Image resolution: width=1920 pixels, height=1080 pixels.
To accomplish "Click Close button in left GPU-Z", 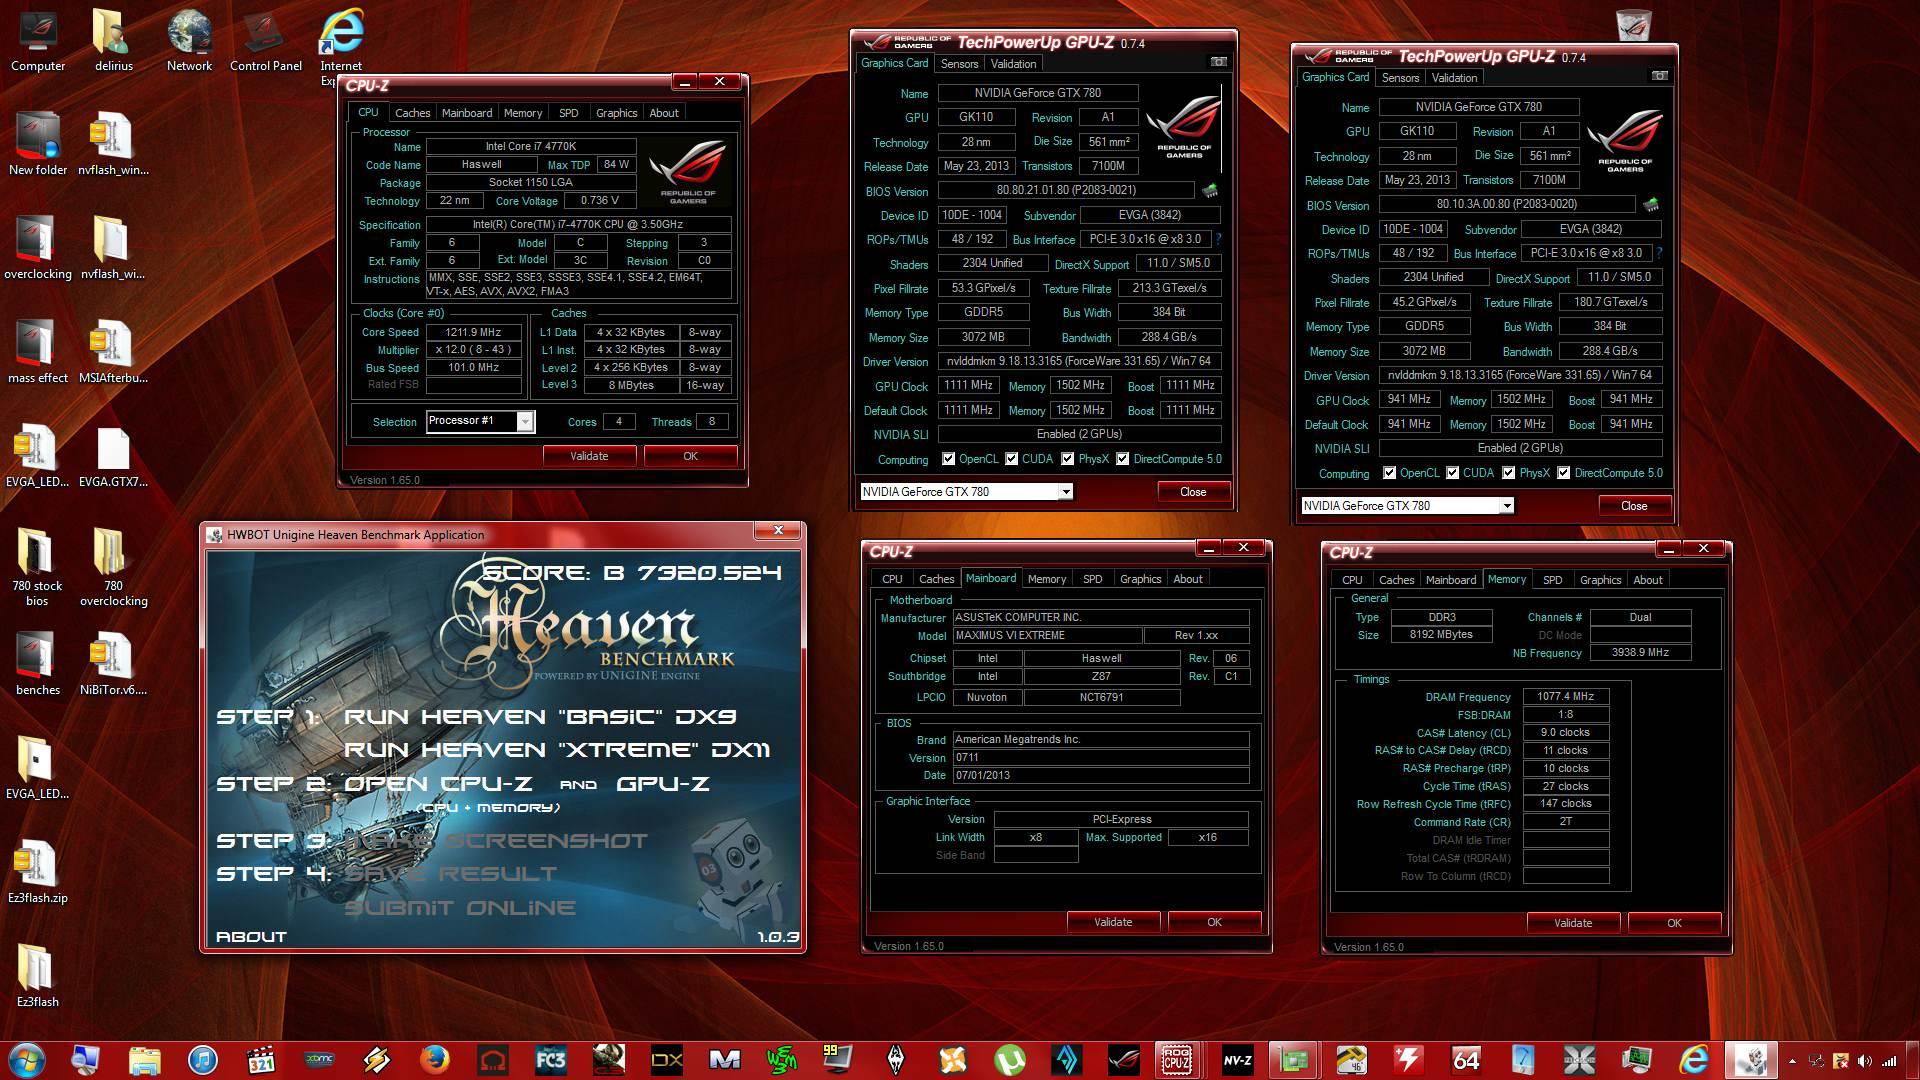I will pos(1193,492).
